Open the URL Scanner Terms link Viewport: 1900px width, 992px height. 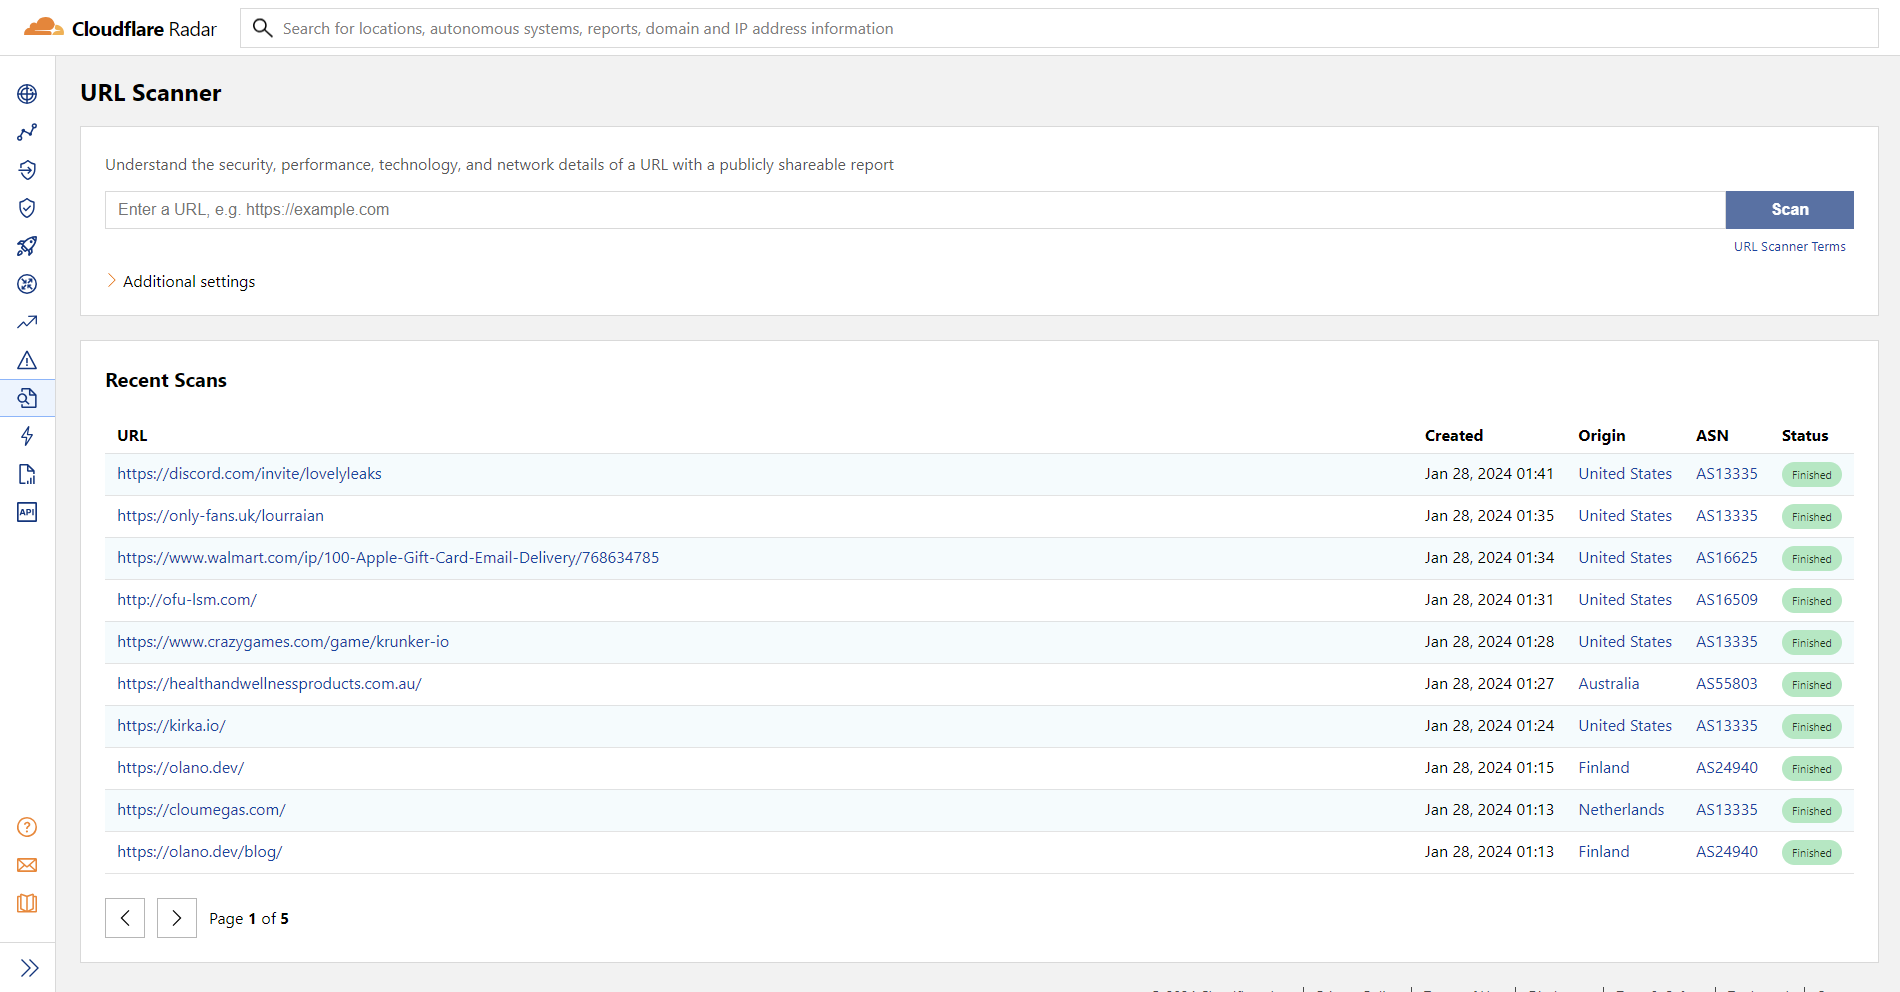1789,247
